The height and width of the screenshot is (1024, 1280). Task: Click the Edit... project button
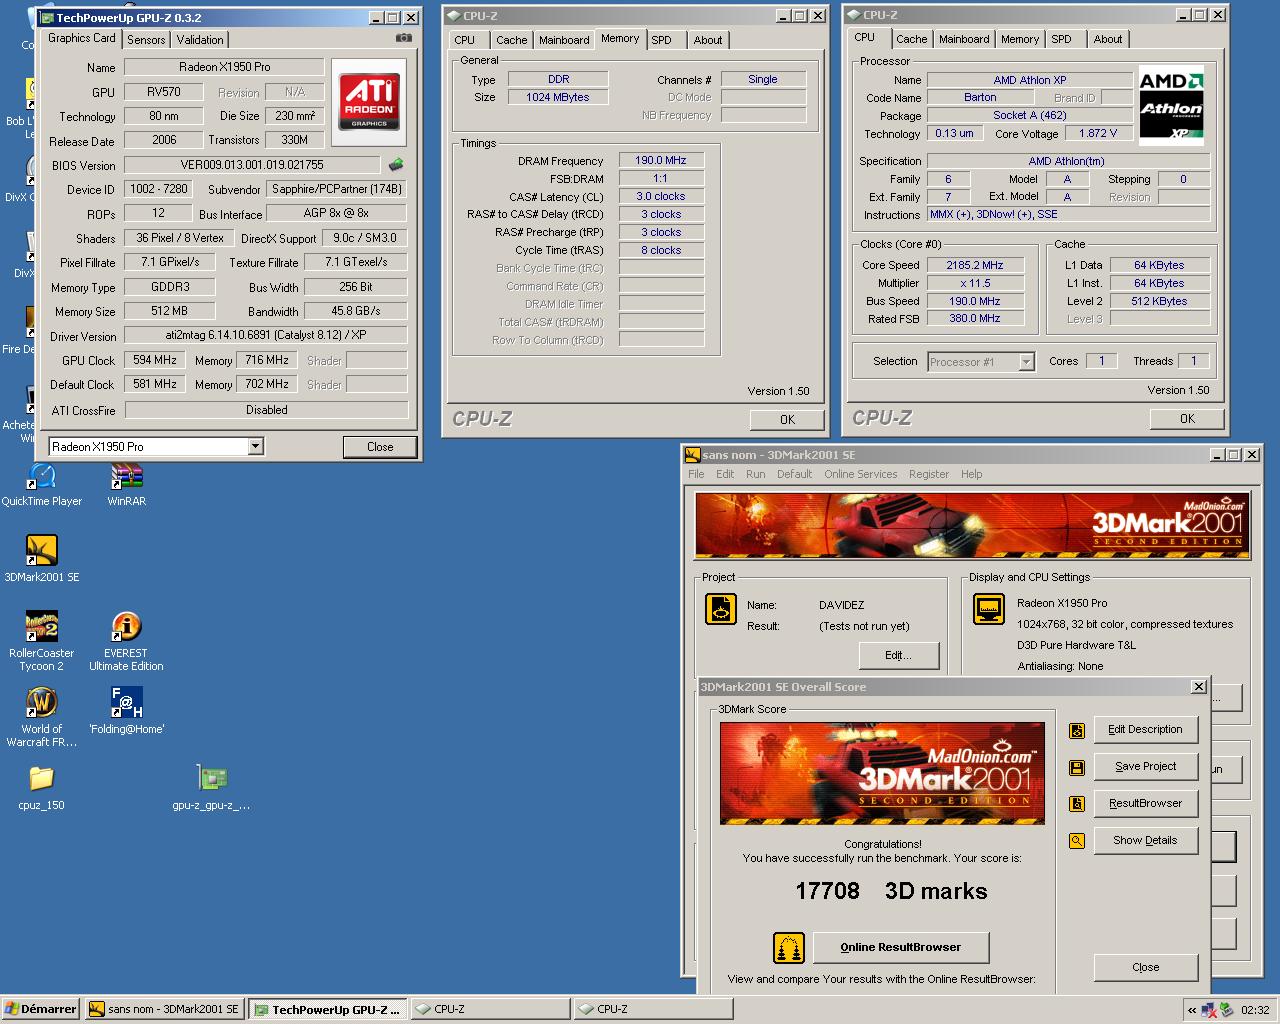point(899,655)
